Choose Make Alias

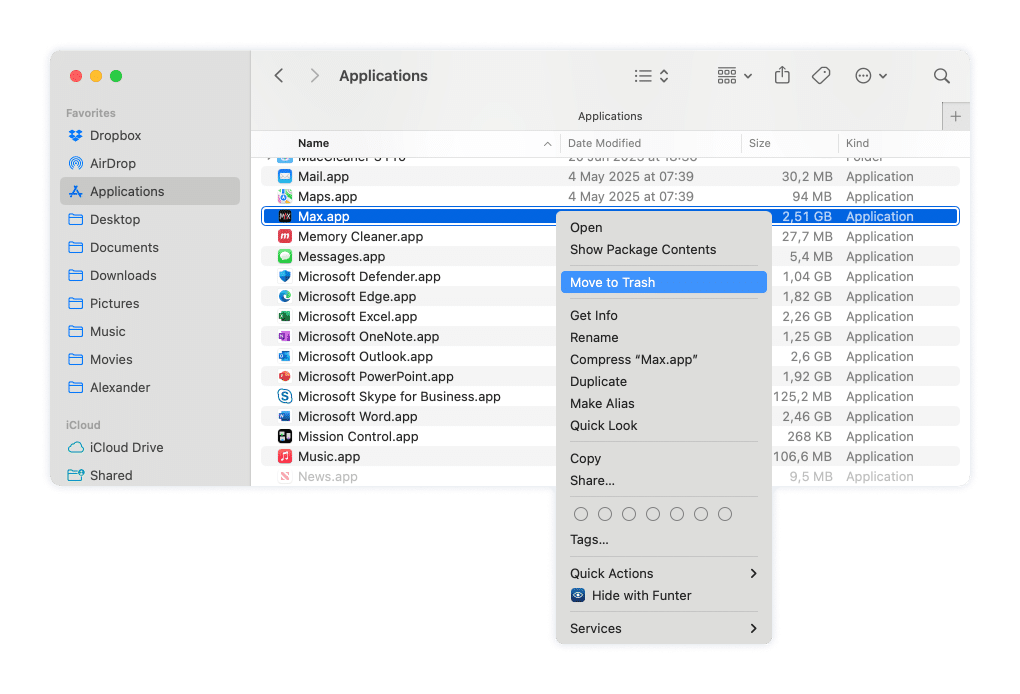(664, 403)
